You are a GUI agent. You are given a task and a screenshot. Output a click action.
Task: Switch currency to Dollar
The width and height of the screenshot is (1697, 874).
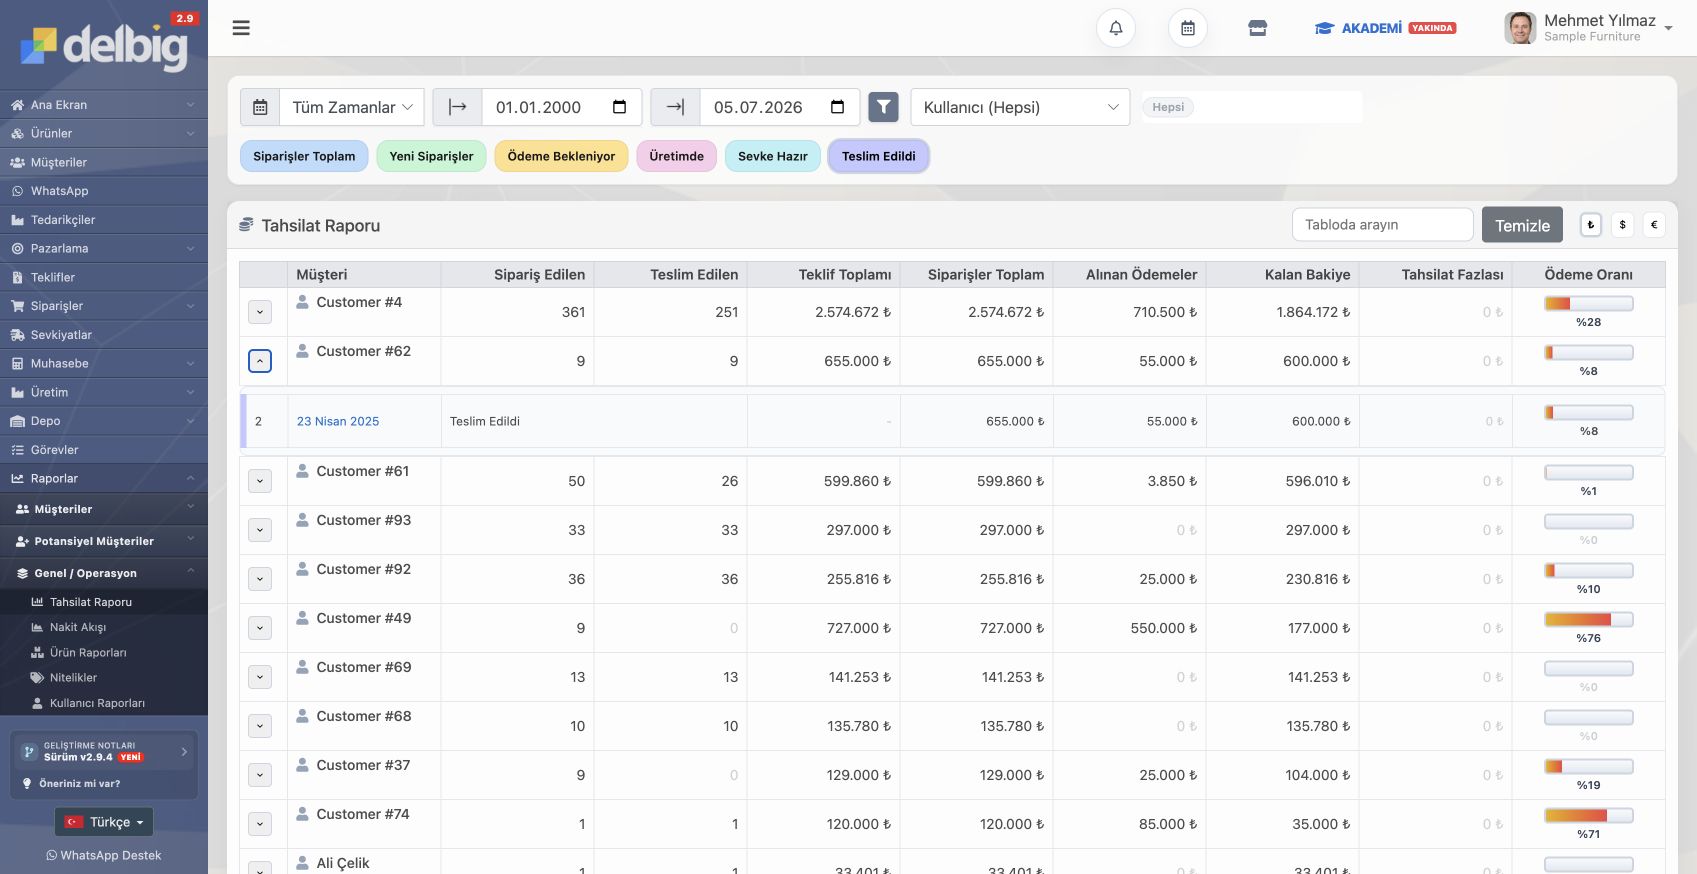click(x=1622, y=225)
